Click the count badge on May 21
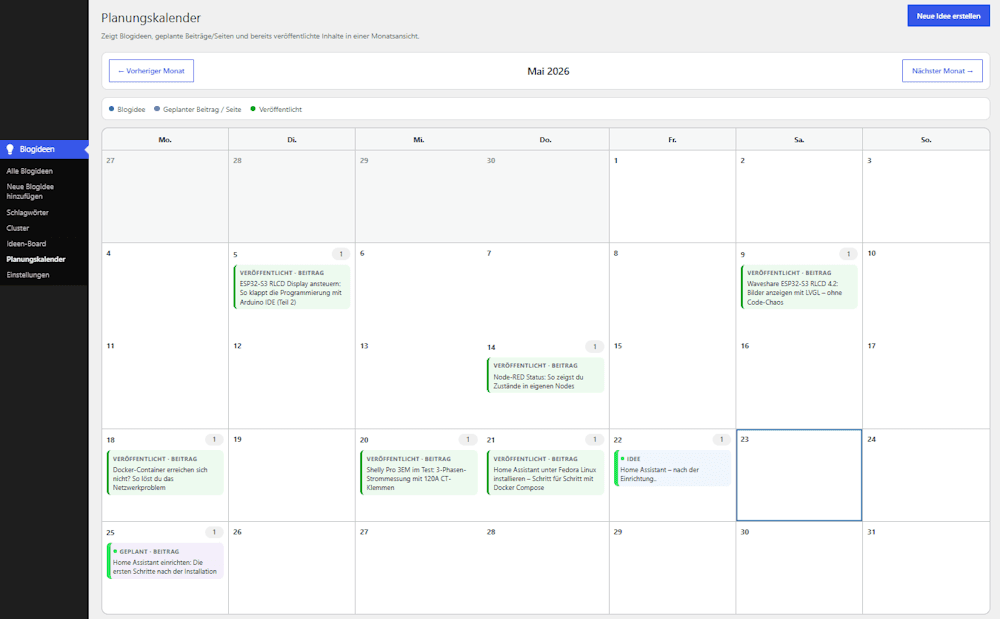Image resolution: width=1000 pixels, height=619 pixels. [595, 440]
